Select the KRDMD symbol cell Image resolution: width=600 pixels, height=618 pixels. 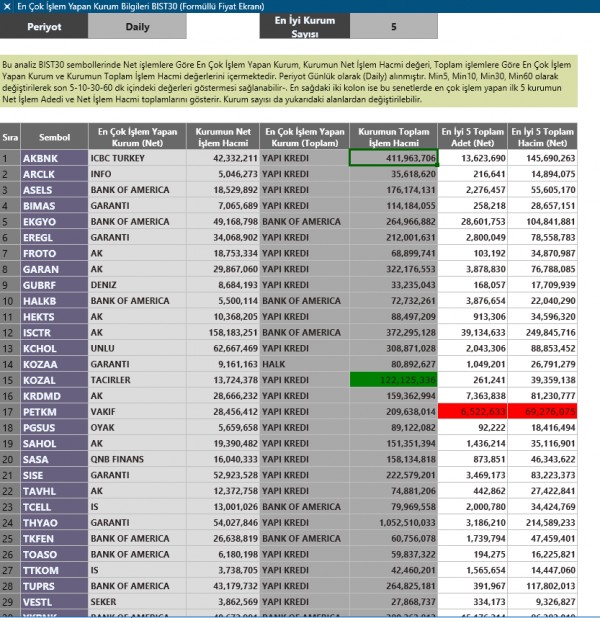click(54, 396)
